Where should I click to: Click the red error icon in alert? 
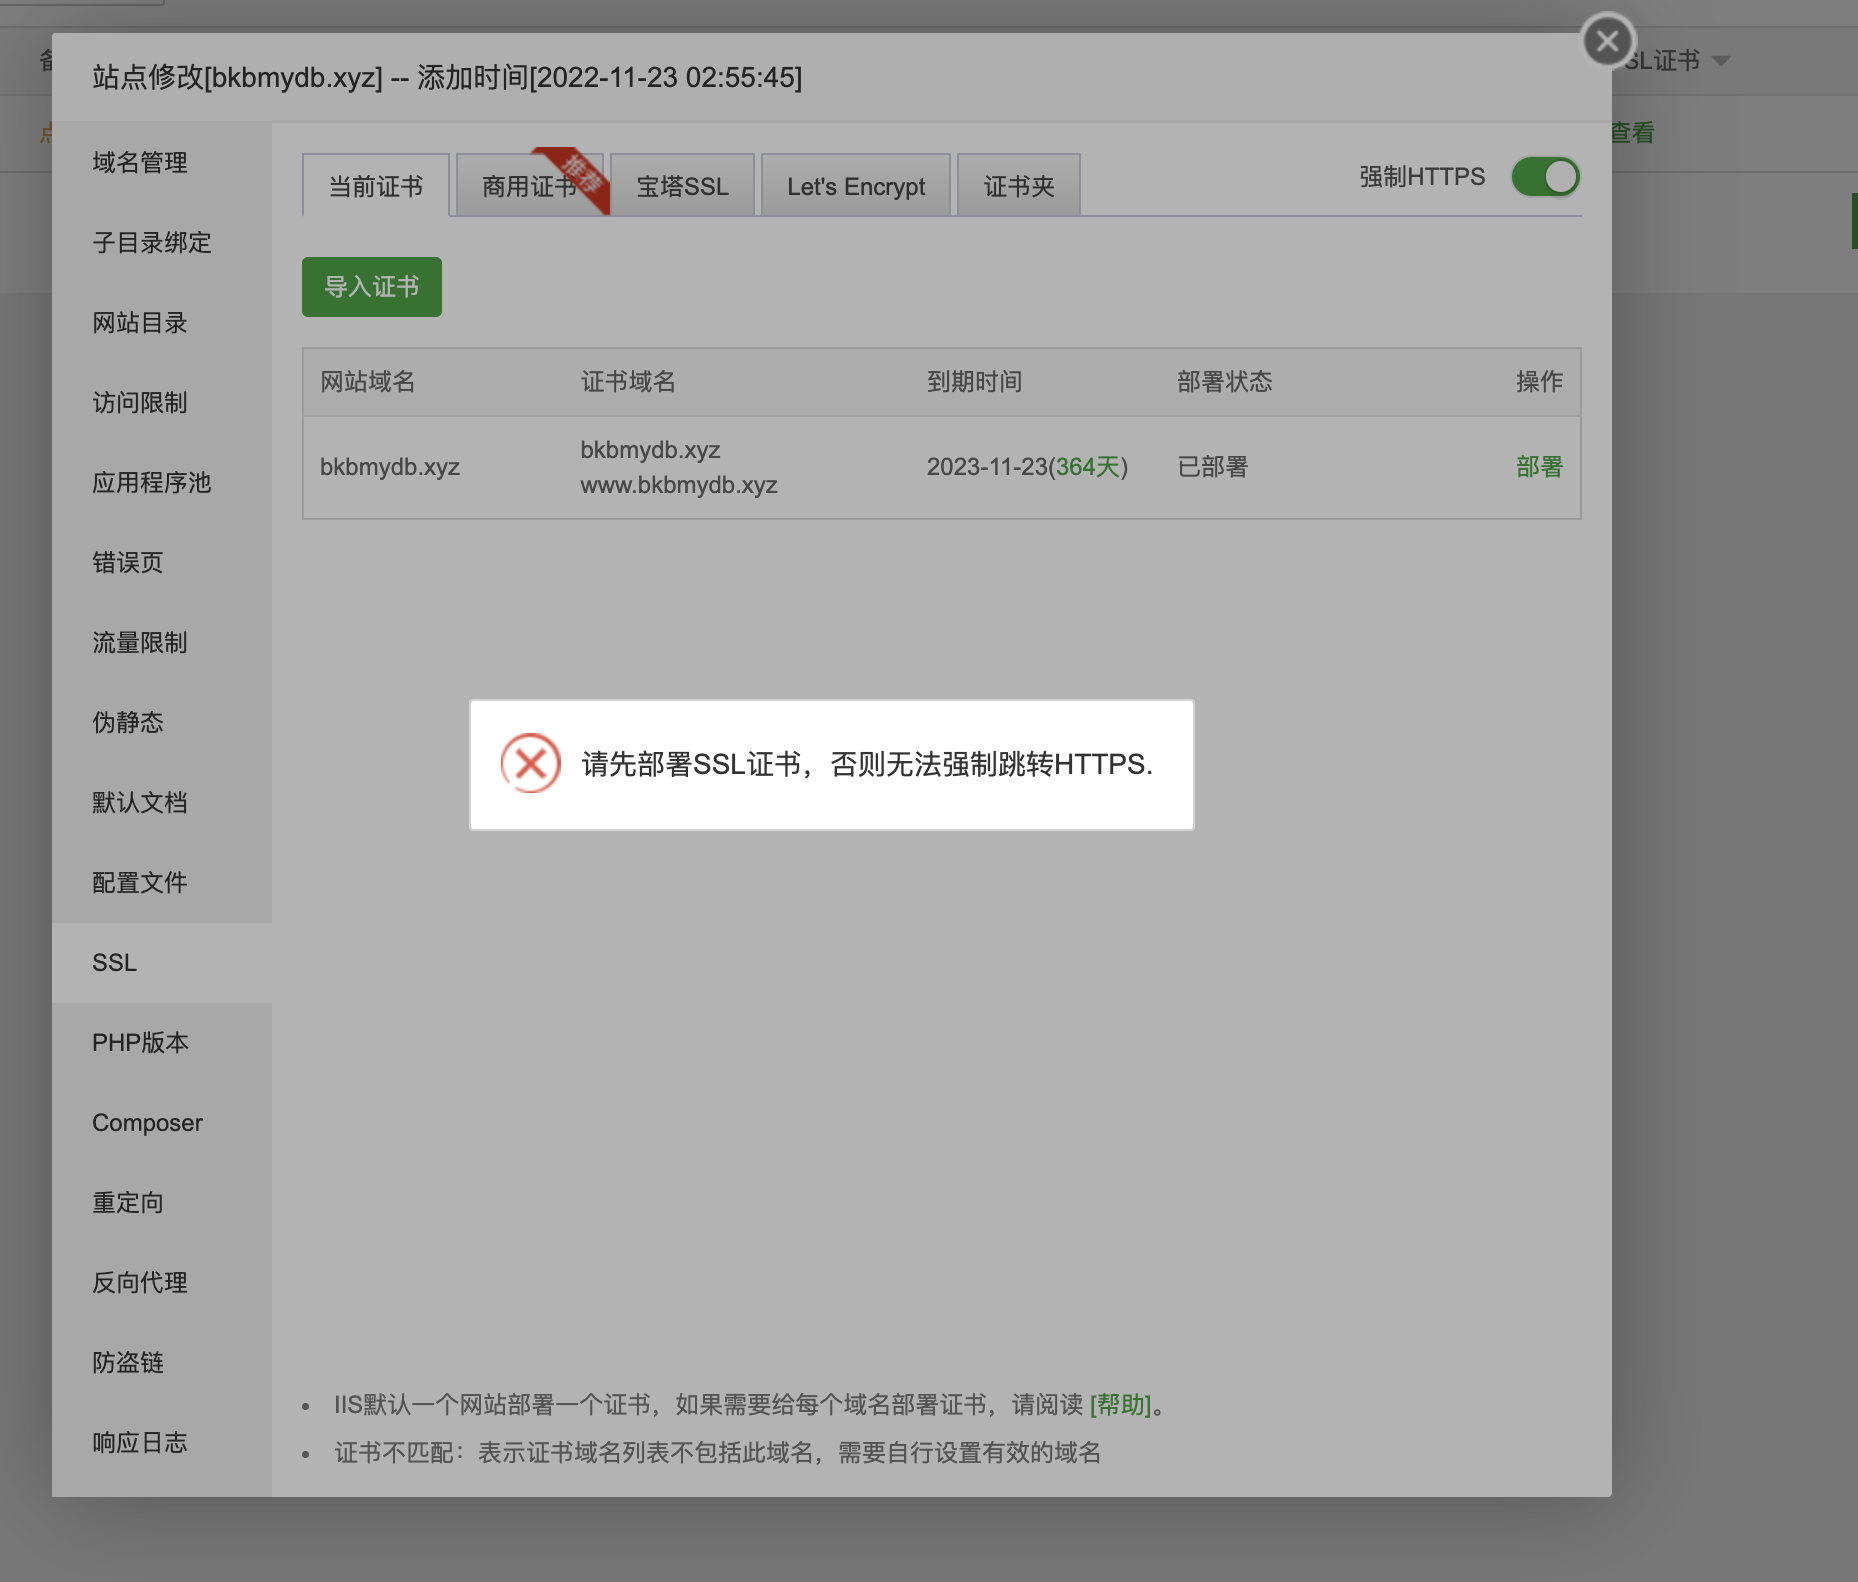click(x=531, y=763)
